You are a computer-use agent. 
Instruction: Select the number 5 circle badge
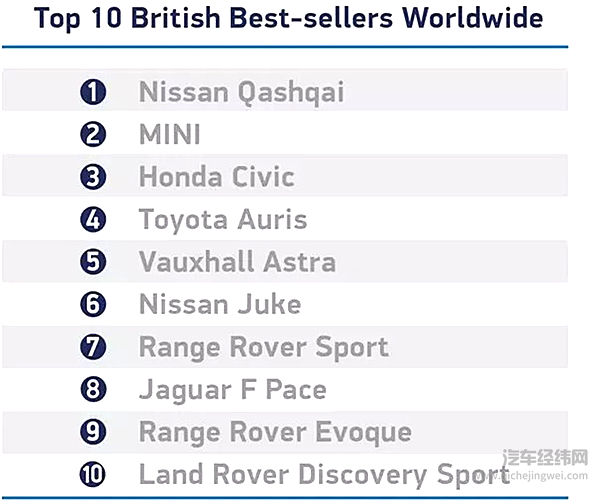tap(93, 262)
